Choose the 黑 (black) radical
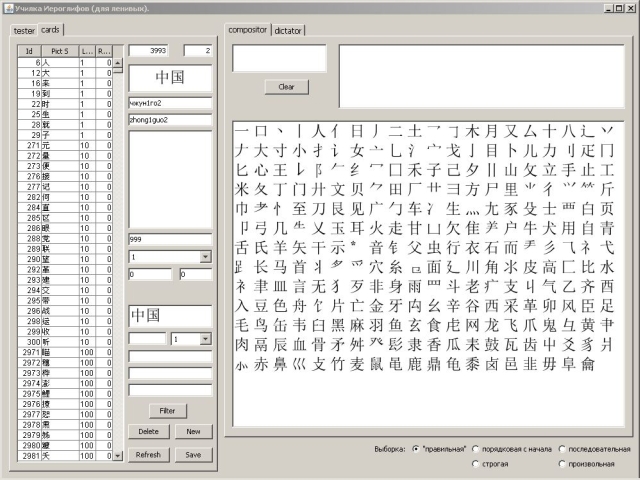The height and width of the screenshot is (480, 640). (338, 325)
